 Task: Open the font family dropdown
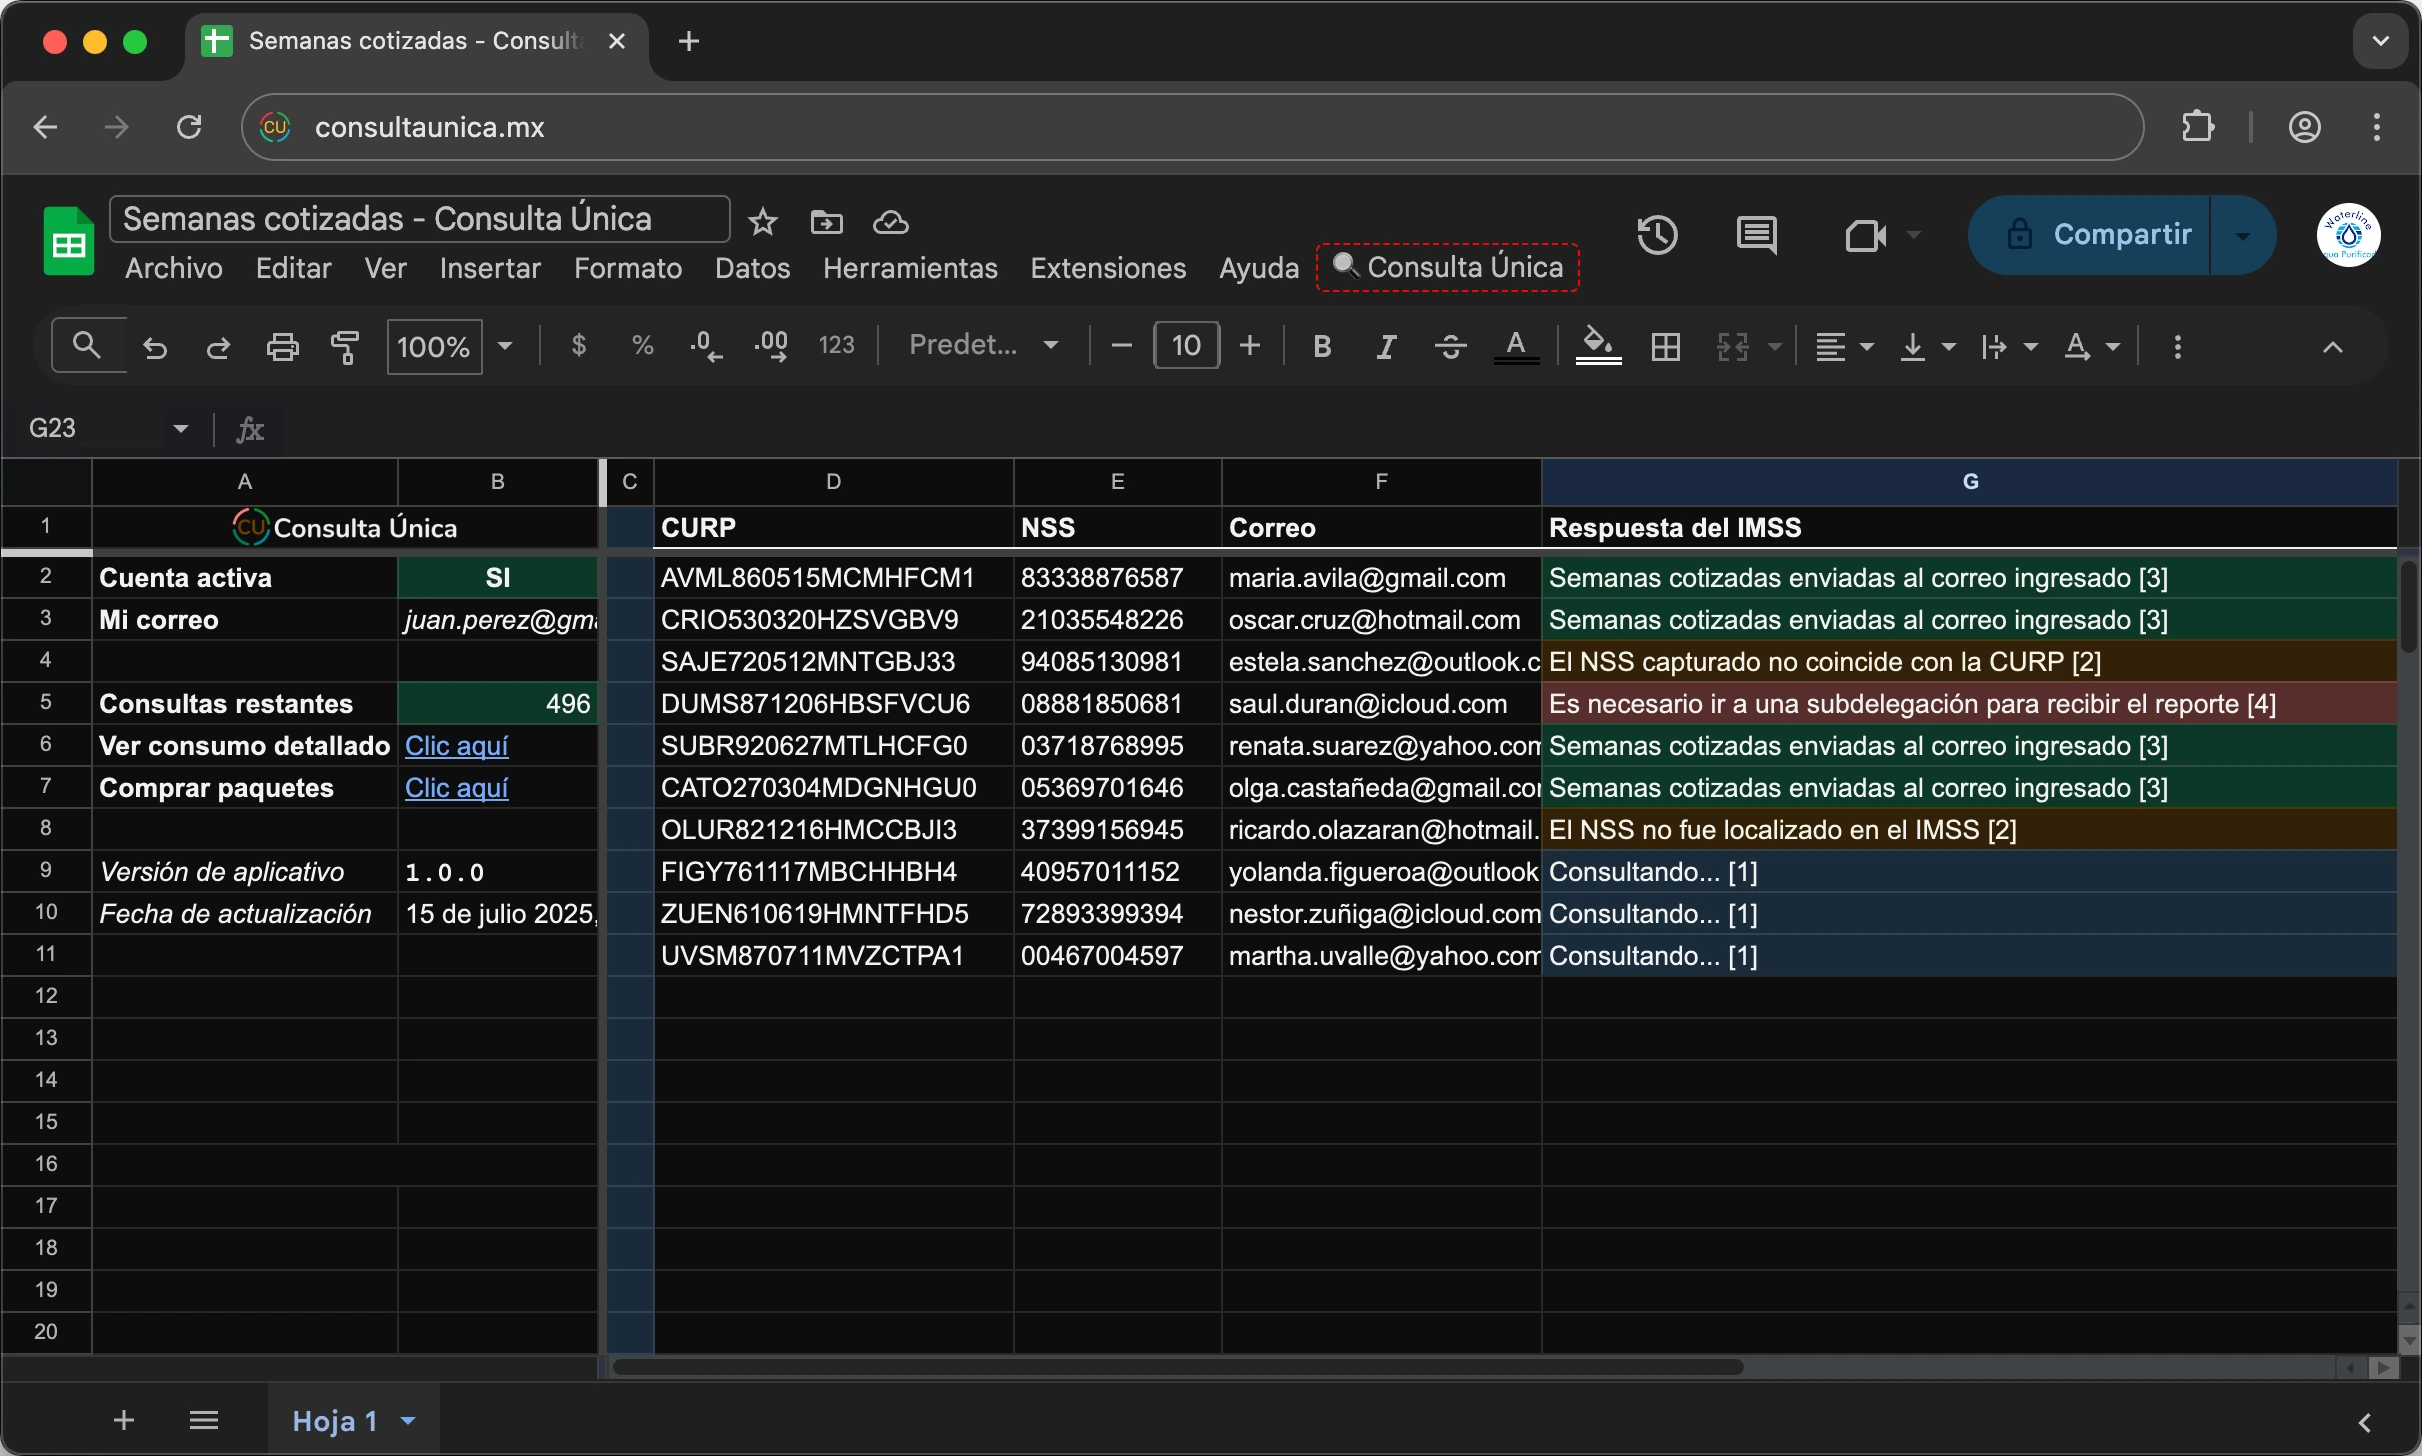[984, 346]
